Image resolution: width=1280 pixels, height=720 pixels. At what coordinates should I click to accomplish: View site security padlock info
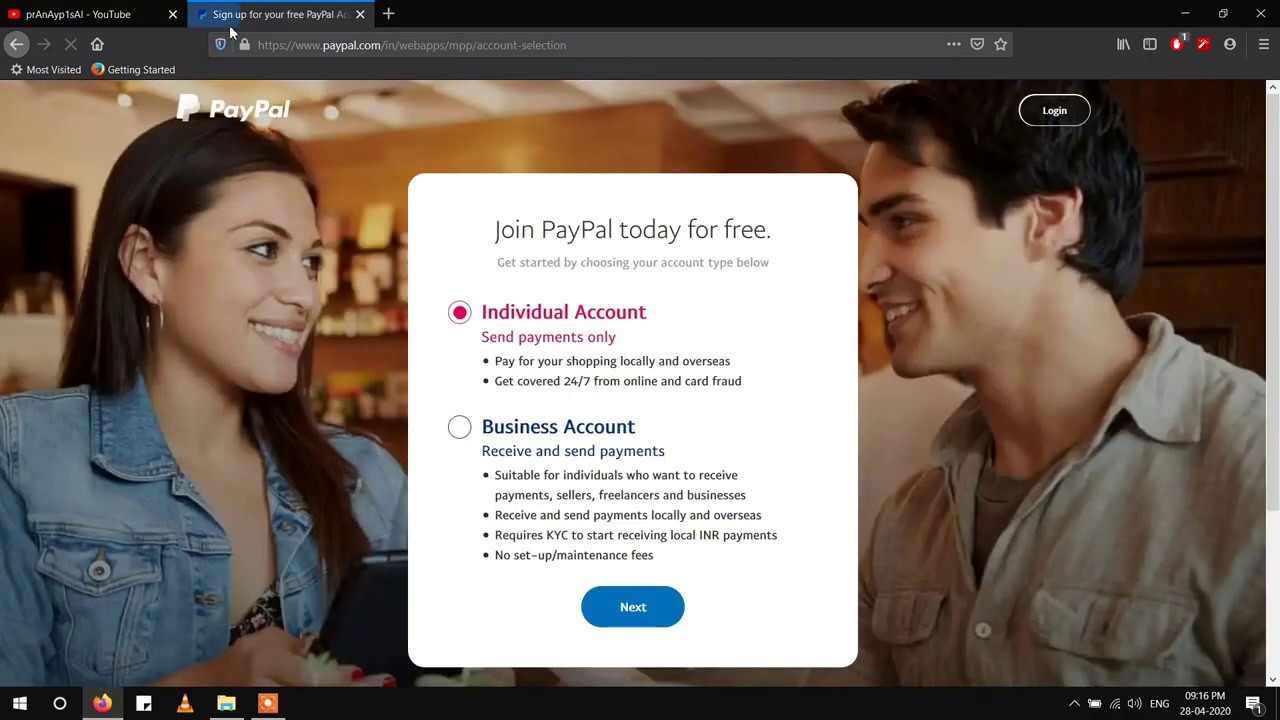coord(244,45)
